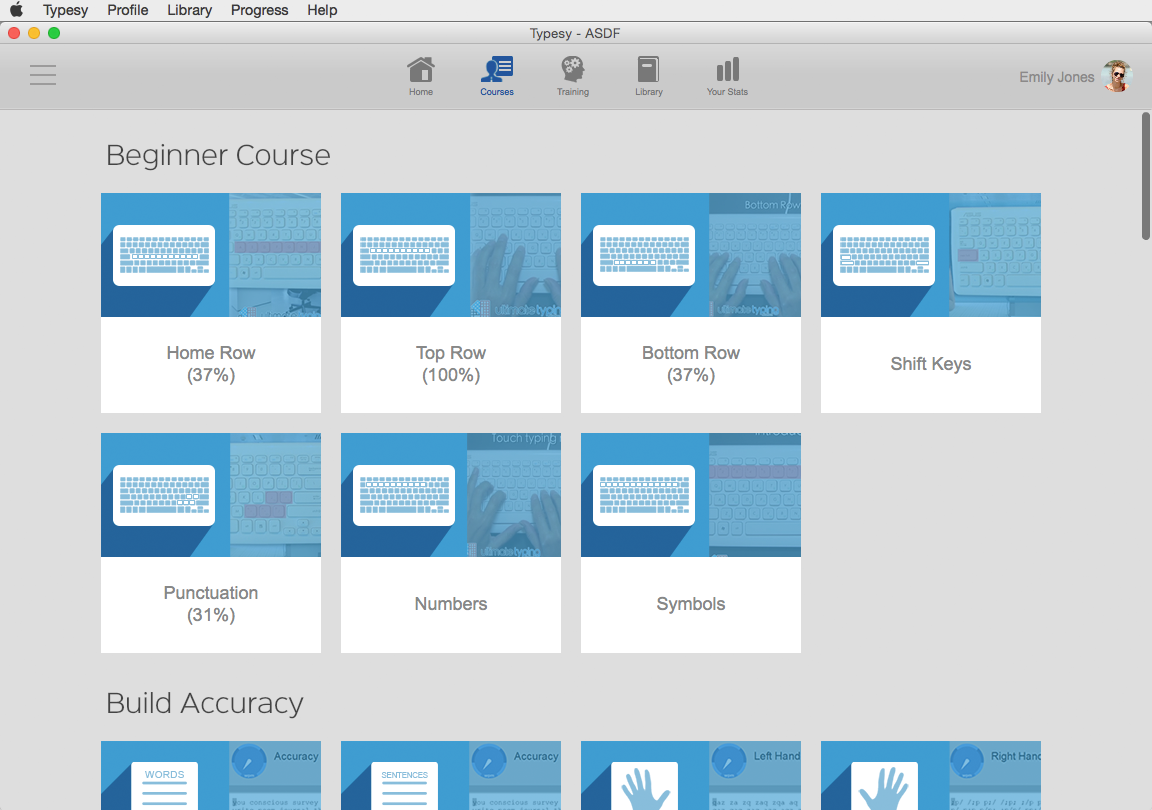
Task: Start the Home Row (37%) lesson
Action: 211,364
